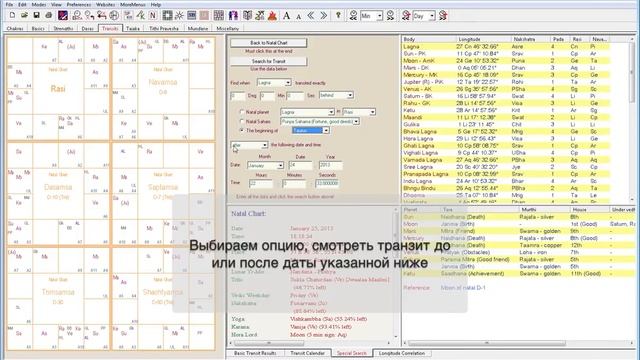The width and height of the screenshot is (640, 360).
Task: Select the Natal Saham radio button
Action: click(242, 121)
